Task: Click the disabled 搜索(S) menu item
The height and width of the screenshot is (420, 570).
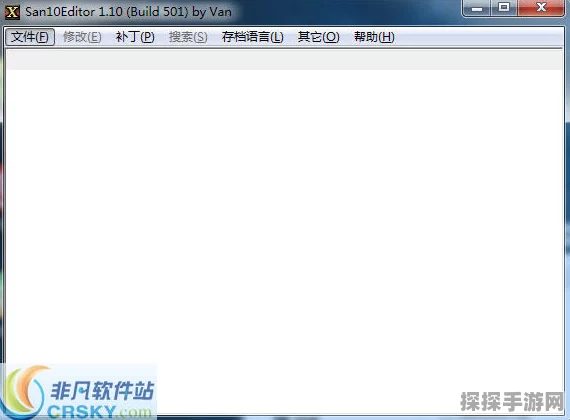Action: click(188, 37)
